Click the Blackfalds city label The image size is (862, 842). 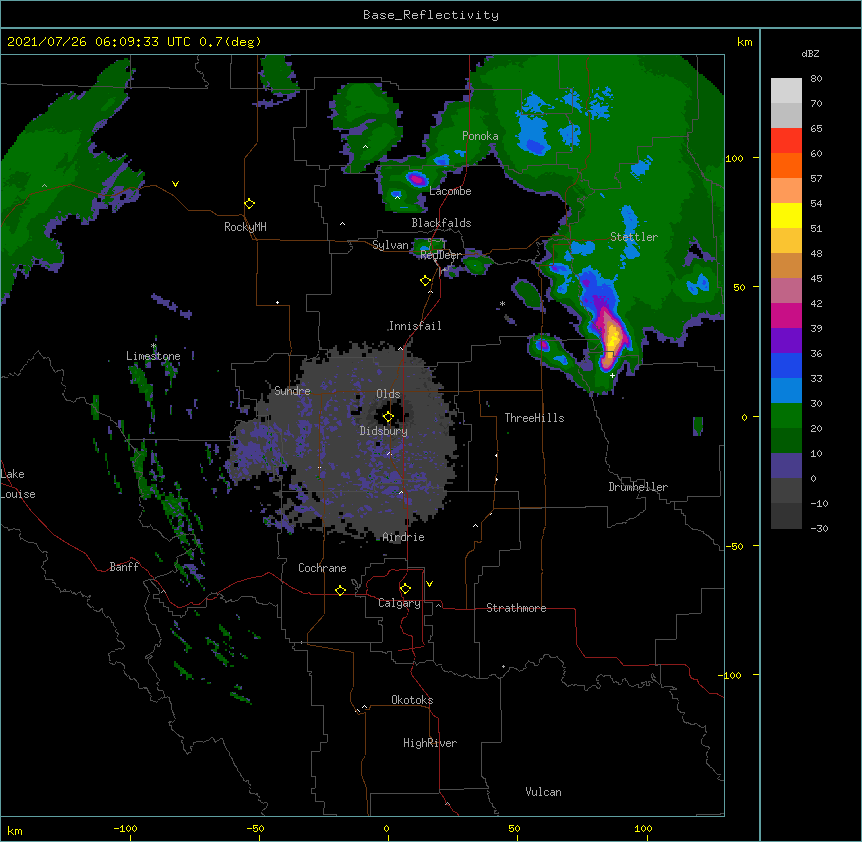(441, 223)
